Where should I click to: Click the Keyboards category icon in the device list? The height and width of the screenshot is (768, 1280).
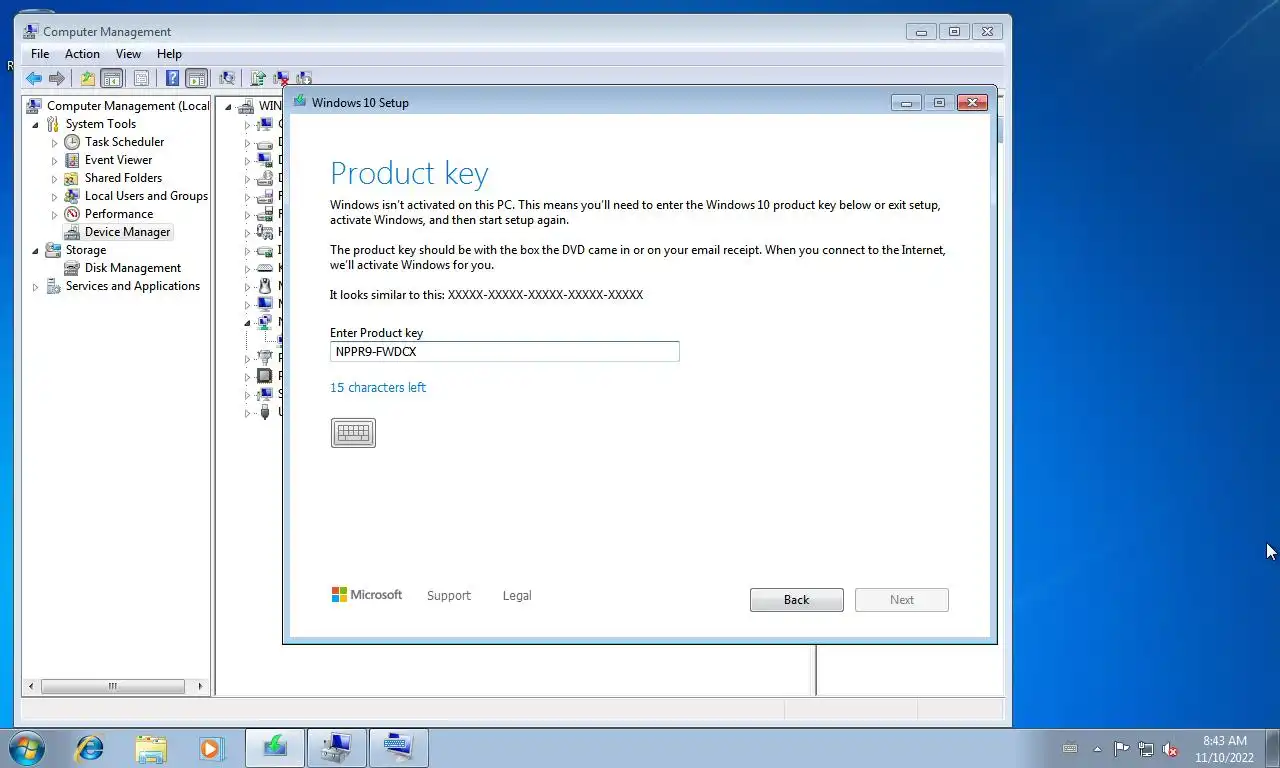pyautogui.click(x=264, y=268)
